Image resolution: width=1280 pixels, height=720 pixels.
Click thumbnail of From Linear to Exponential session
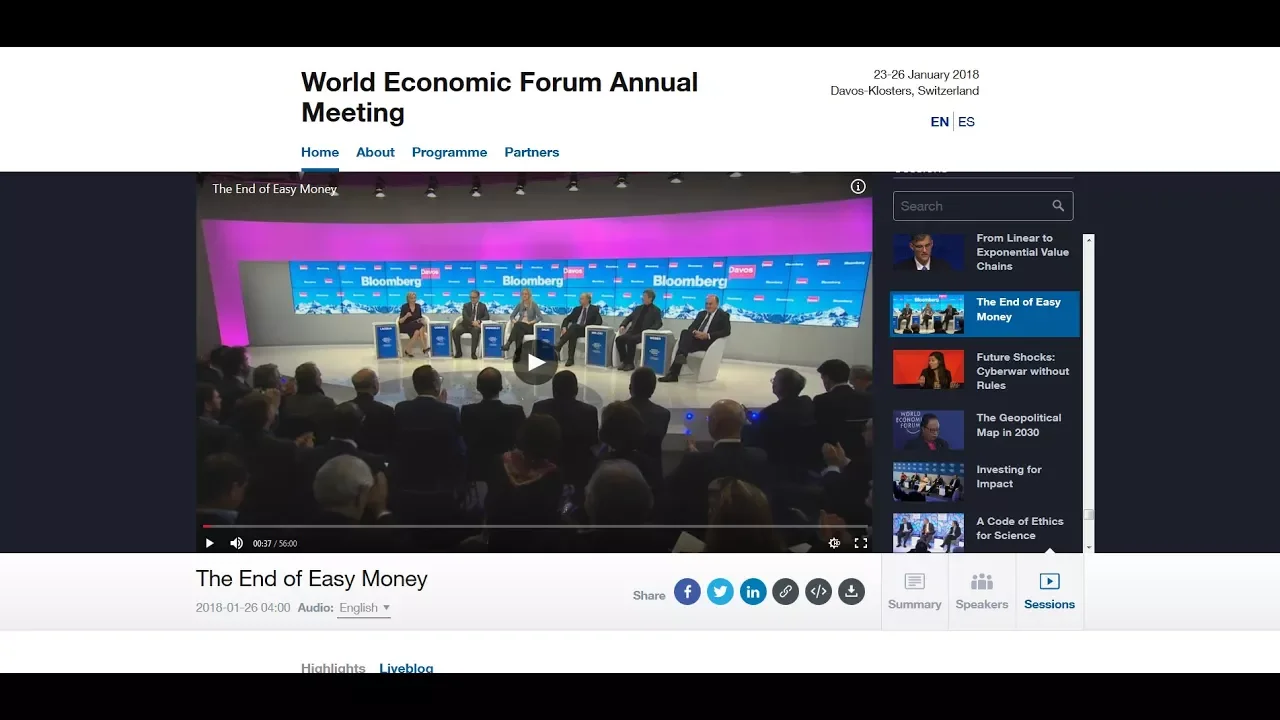[928, 252]
